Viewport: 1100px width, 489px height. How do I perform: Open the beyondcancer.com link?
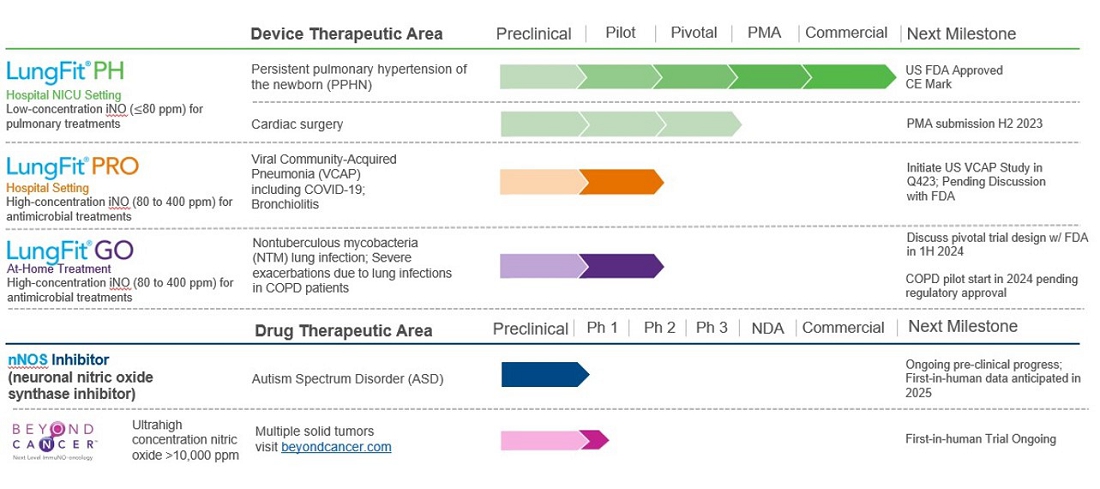pyautogui.click(x=336, y=447)
